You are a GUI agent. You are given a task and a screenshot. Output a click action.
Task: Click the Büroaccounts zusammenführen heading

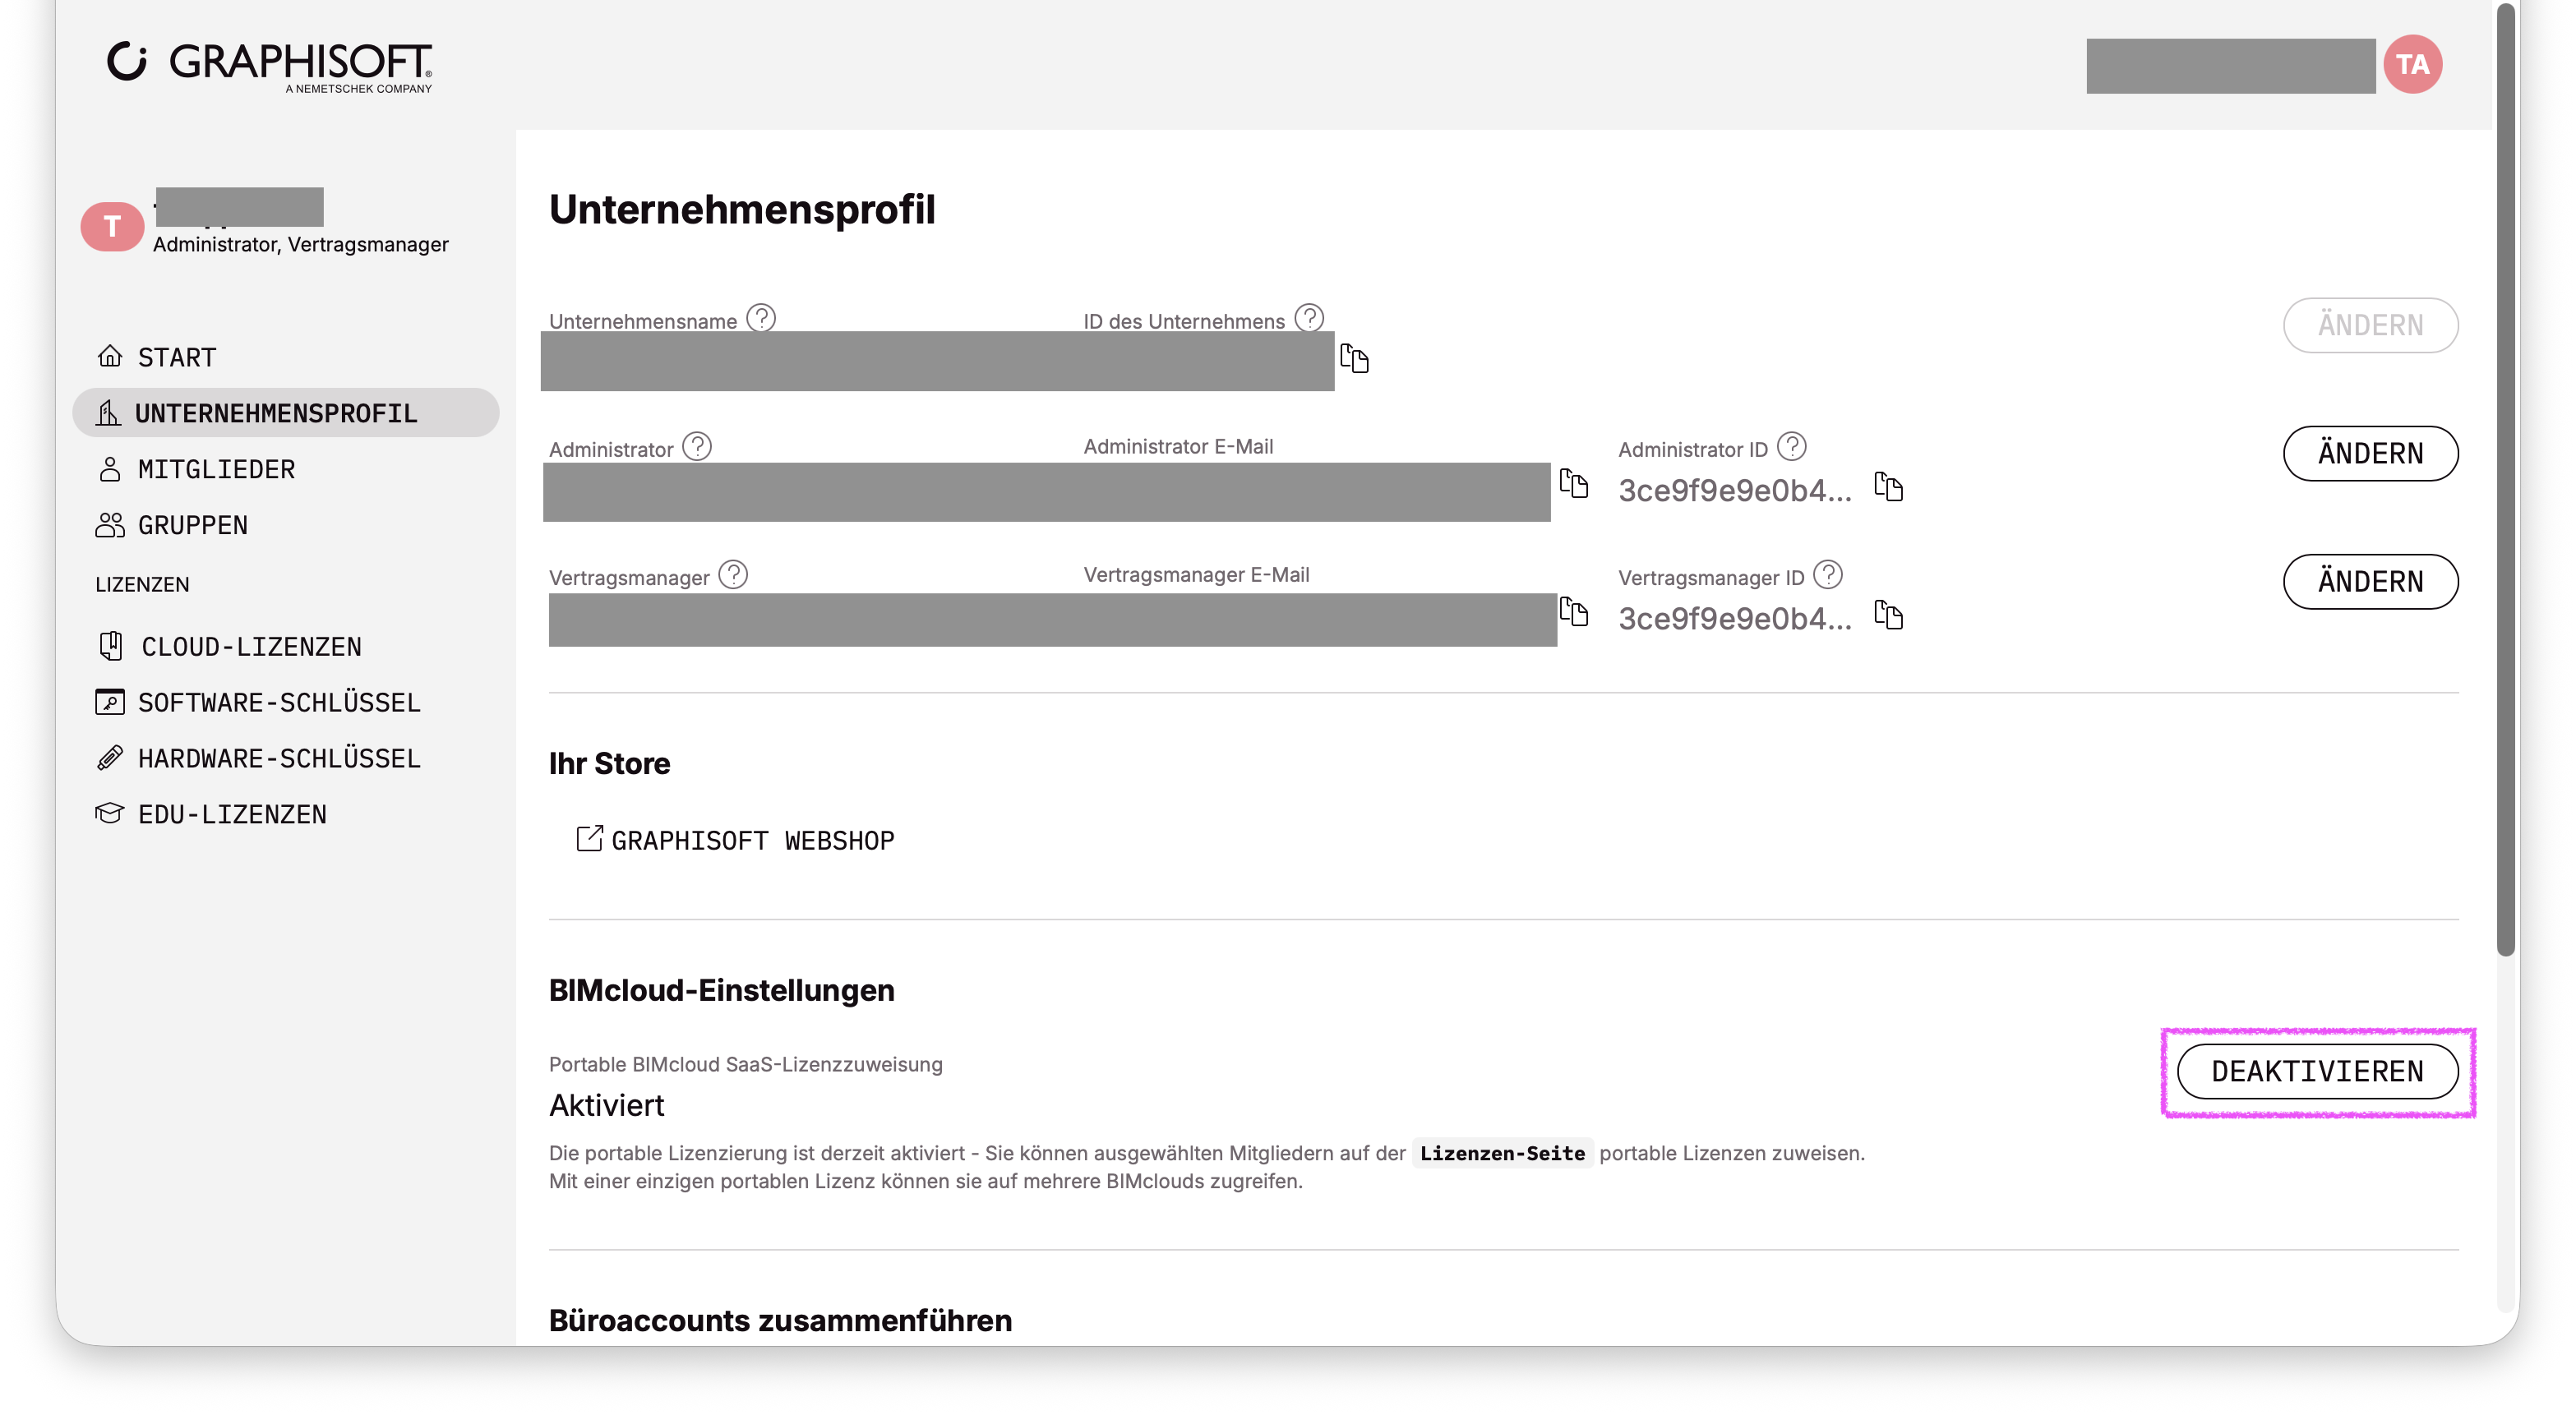pos(780,1320)
